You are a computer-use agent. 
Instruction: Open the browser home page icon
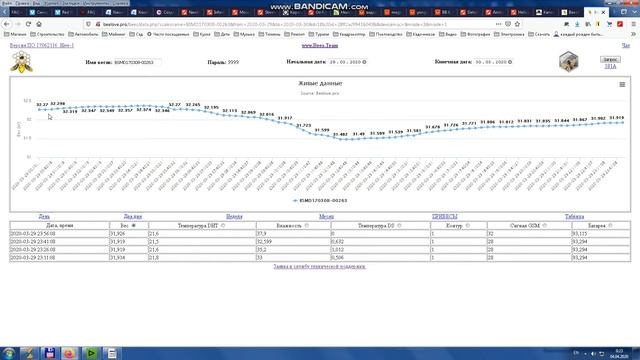point(39,24)
